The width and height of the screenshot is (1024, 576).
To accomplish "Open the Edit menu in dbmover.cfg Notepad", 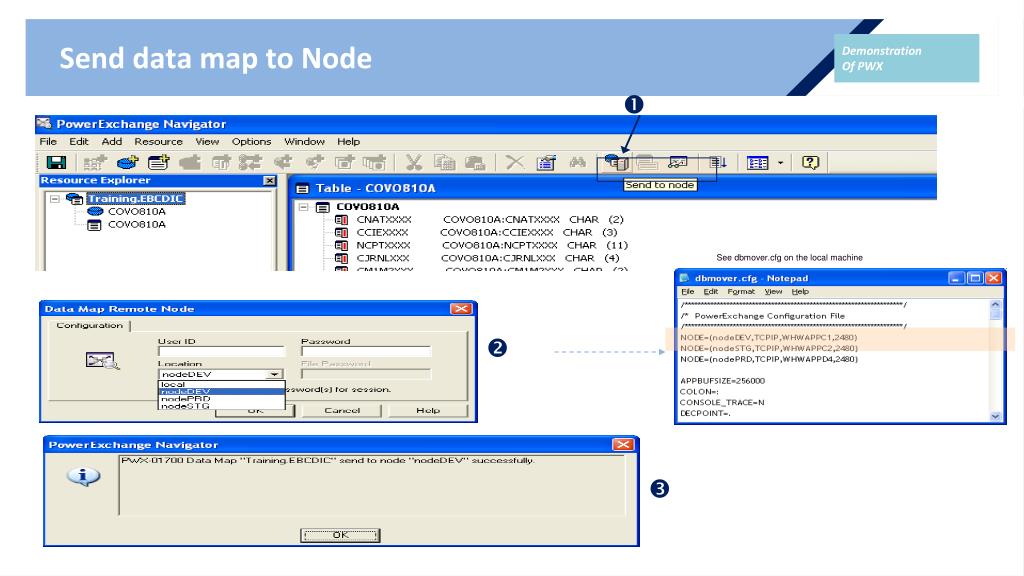I will coord(711,292).
